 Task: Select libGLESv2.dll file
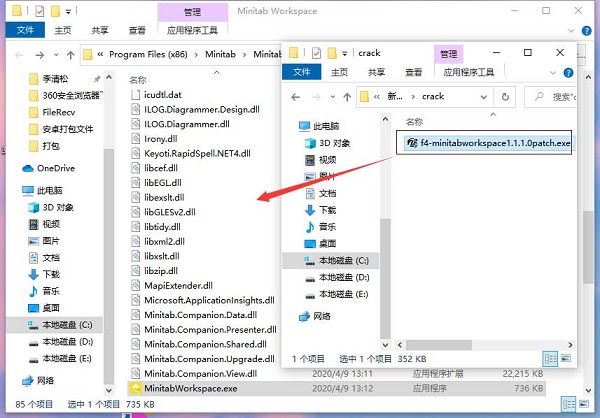click(x=163, y=212)
